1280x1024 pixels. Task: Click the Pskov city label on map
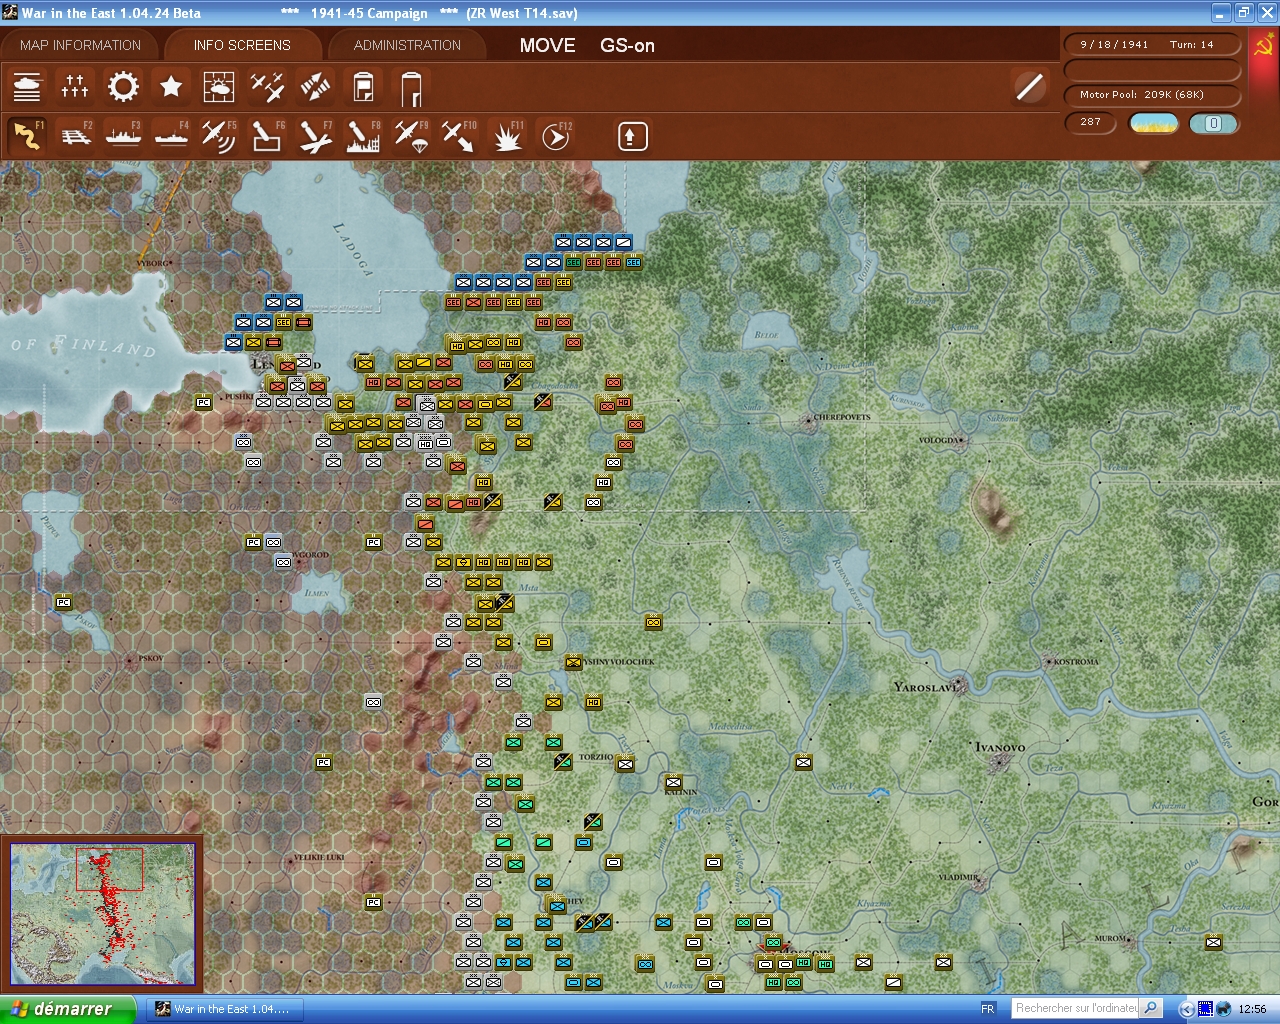(x=151, y=658)
